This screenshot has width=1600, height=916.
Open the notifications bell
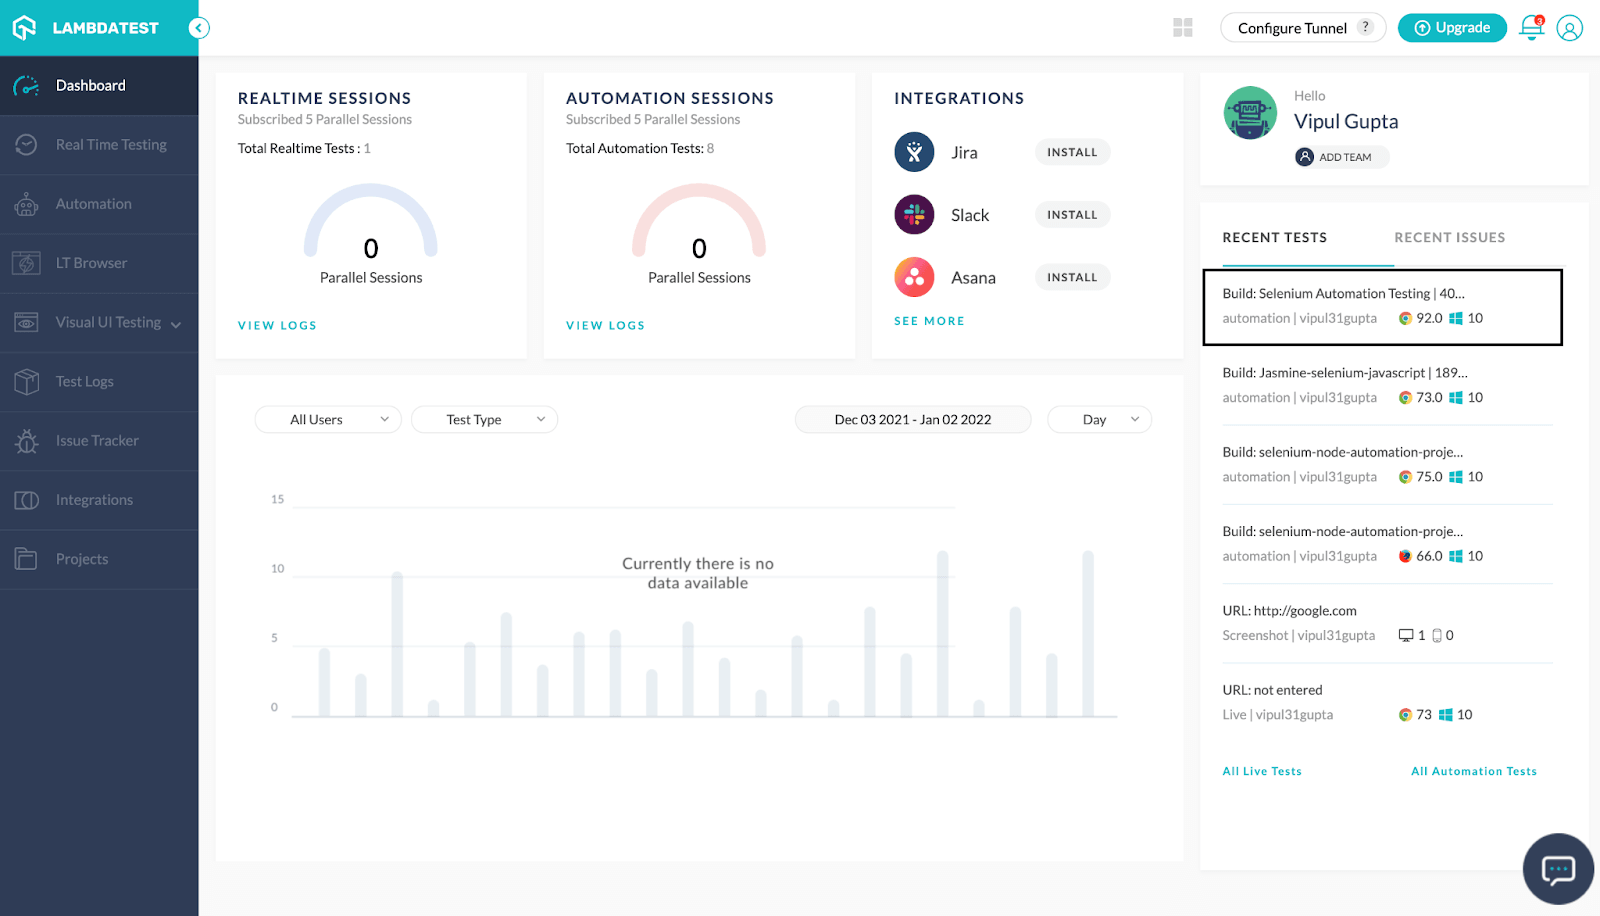tap(1530, 28)
